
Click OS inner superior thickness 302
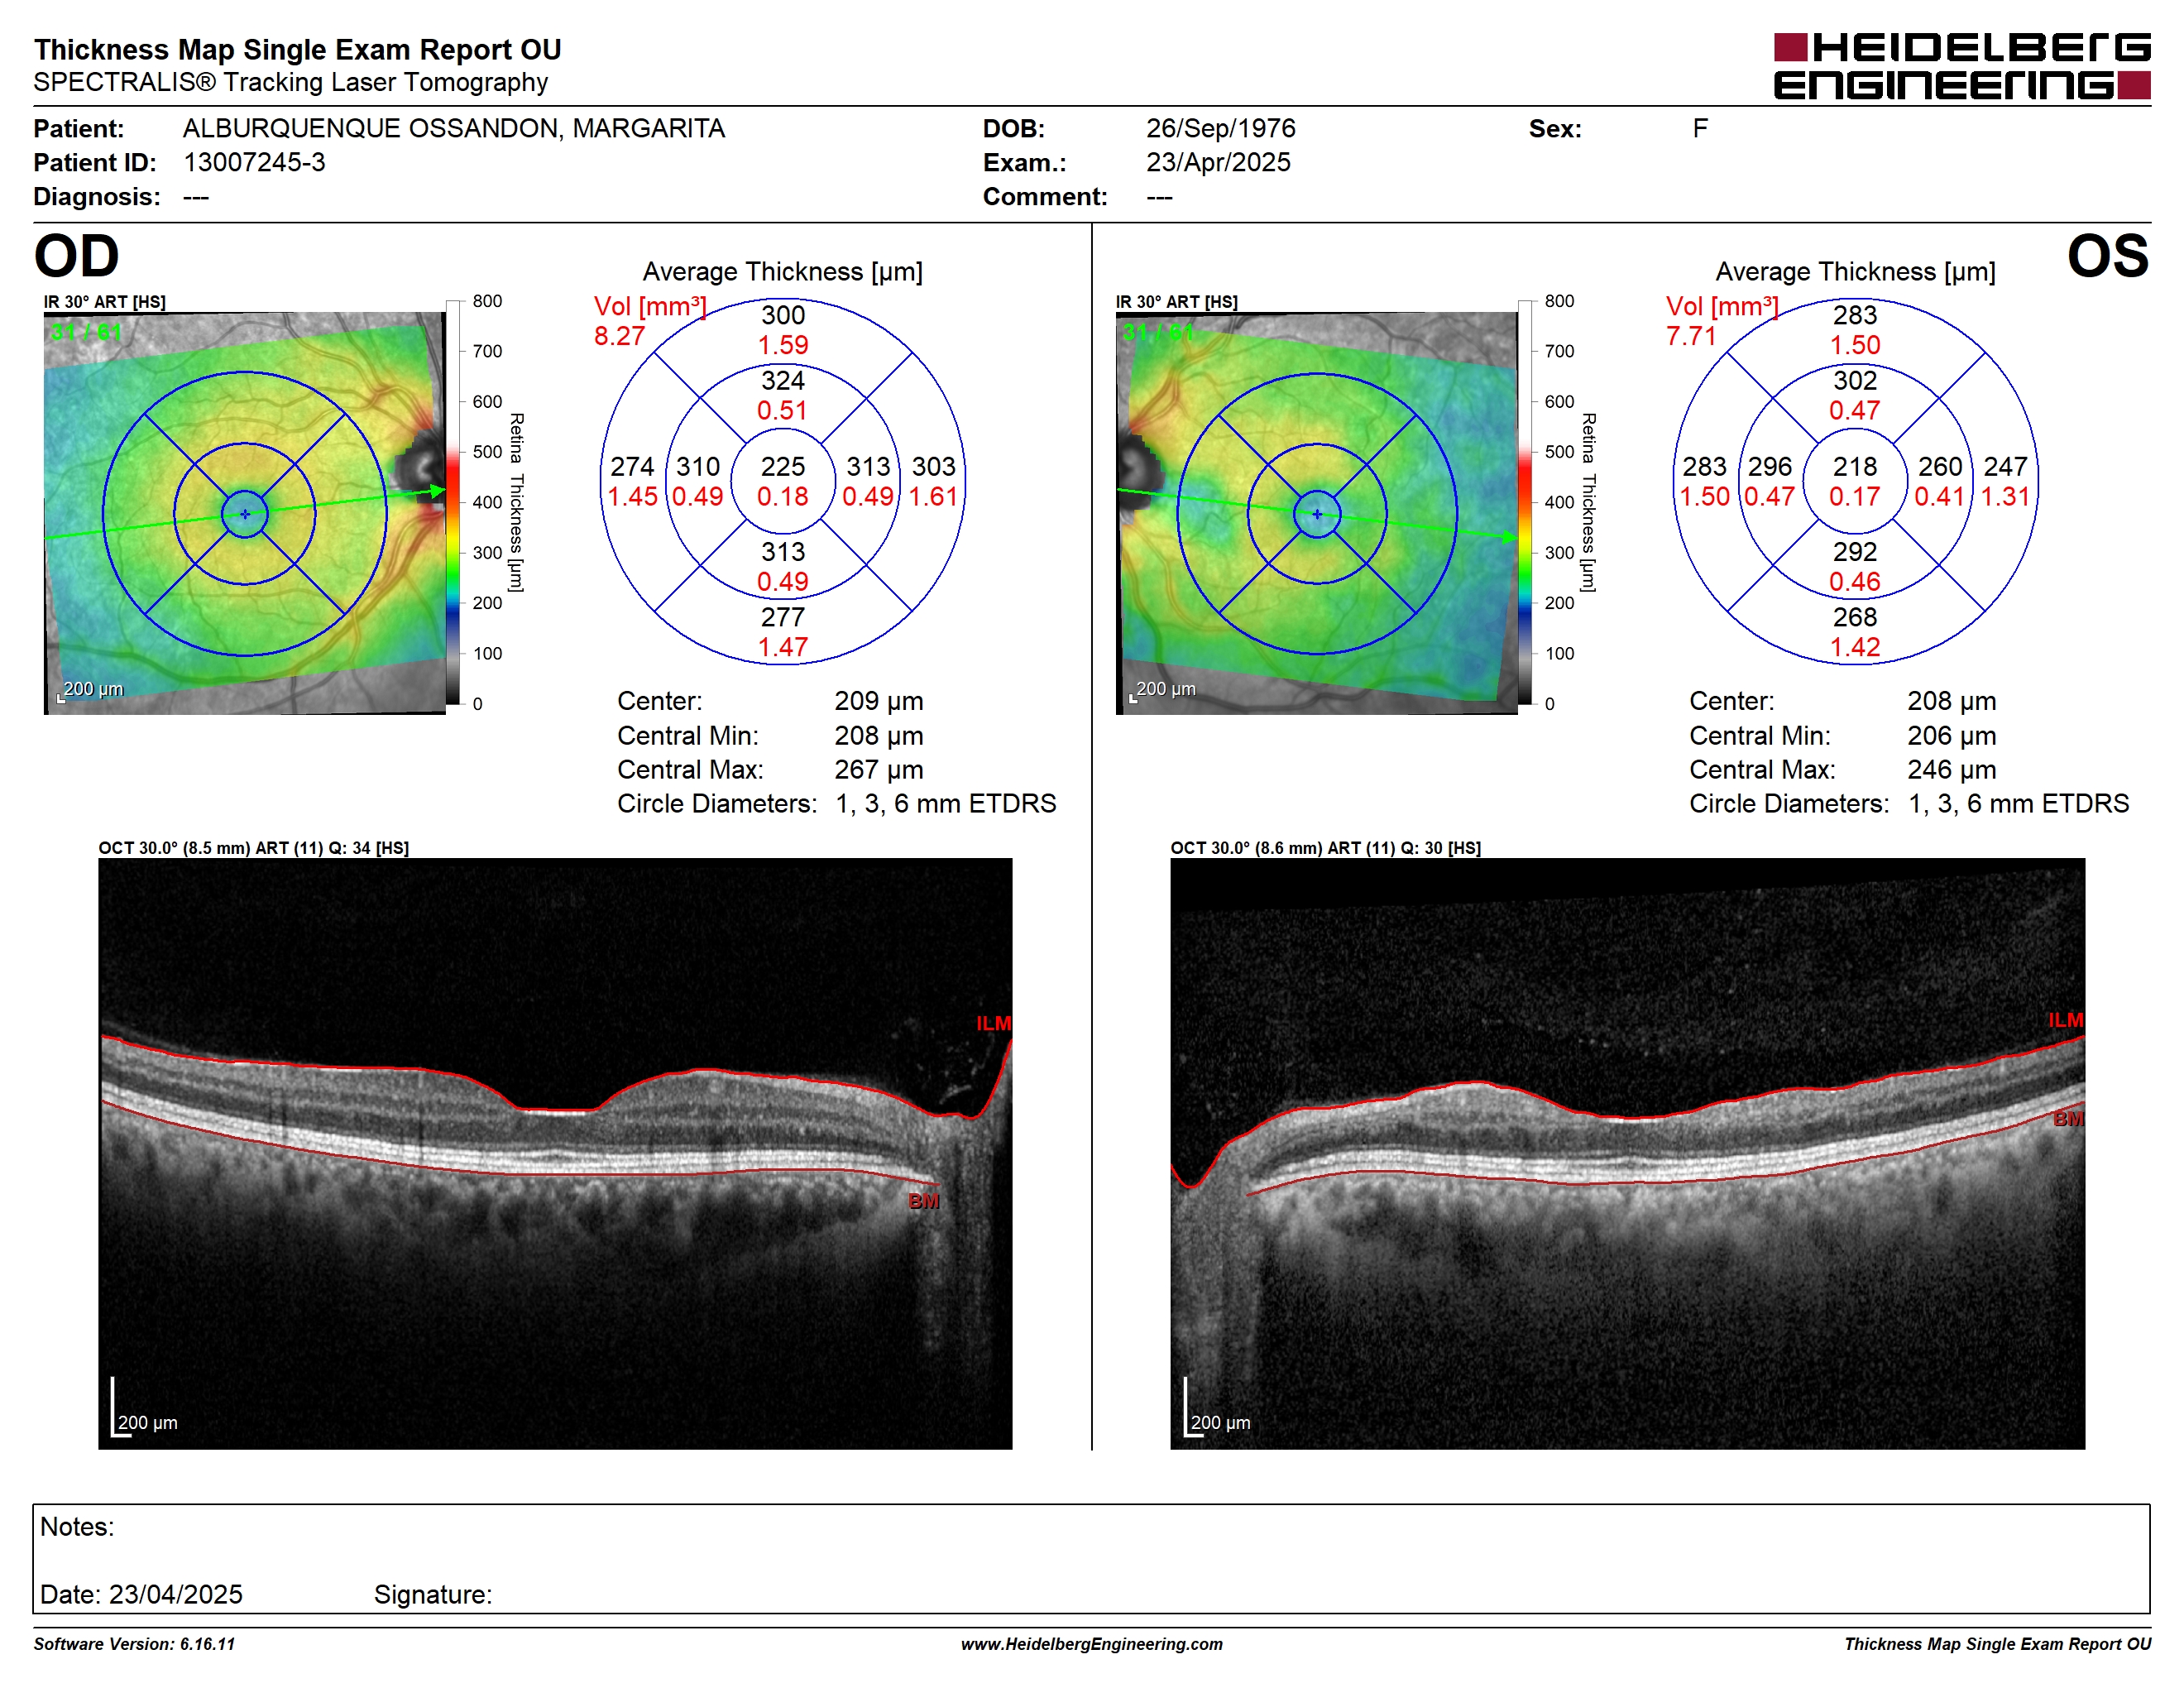coord(1855,381)
